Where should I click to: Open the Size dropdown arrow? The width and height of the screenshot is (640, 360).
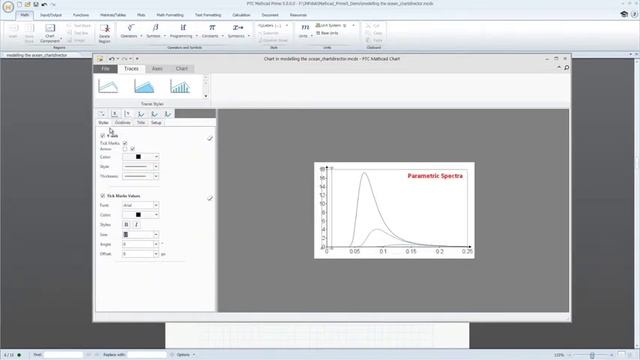click(x=156, y=235)
